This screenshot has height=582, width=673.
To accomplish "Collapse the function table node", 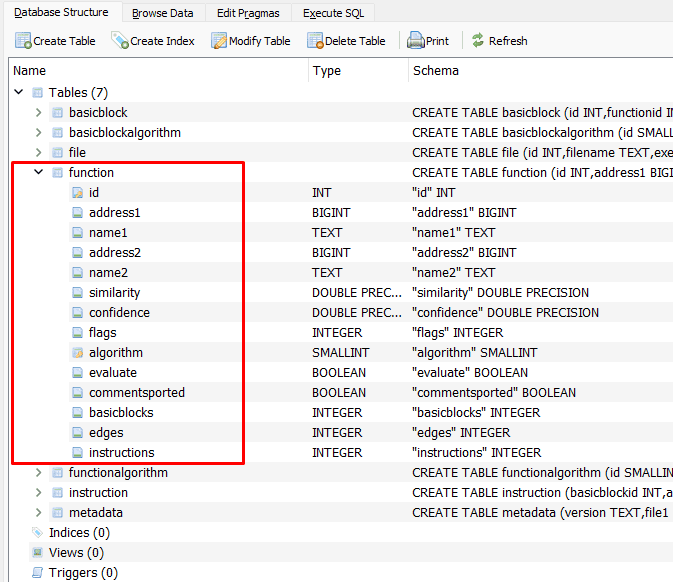I will pos(39,172).
